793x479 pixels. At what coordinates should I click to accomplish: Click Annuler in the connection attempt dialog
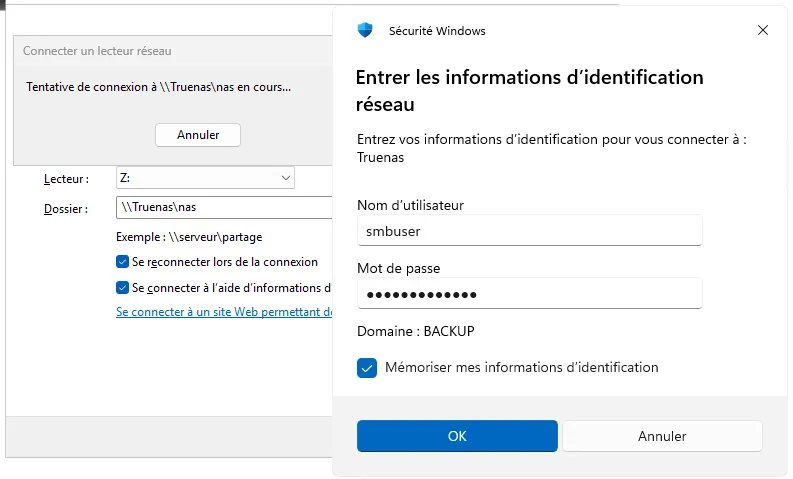(x=198, y=135)
